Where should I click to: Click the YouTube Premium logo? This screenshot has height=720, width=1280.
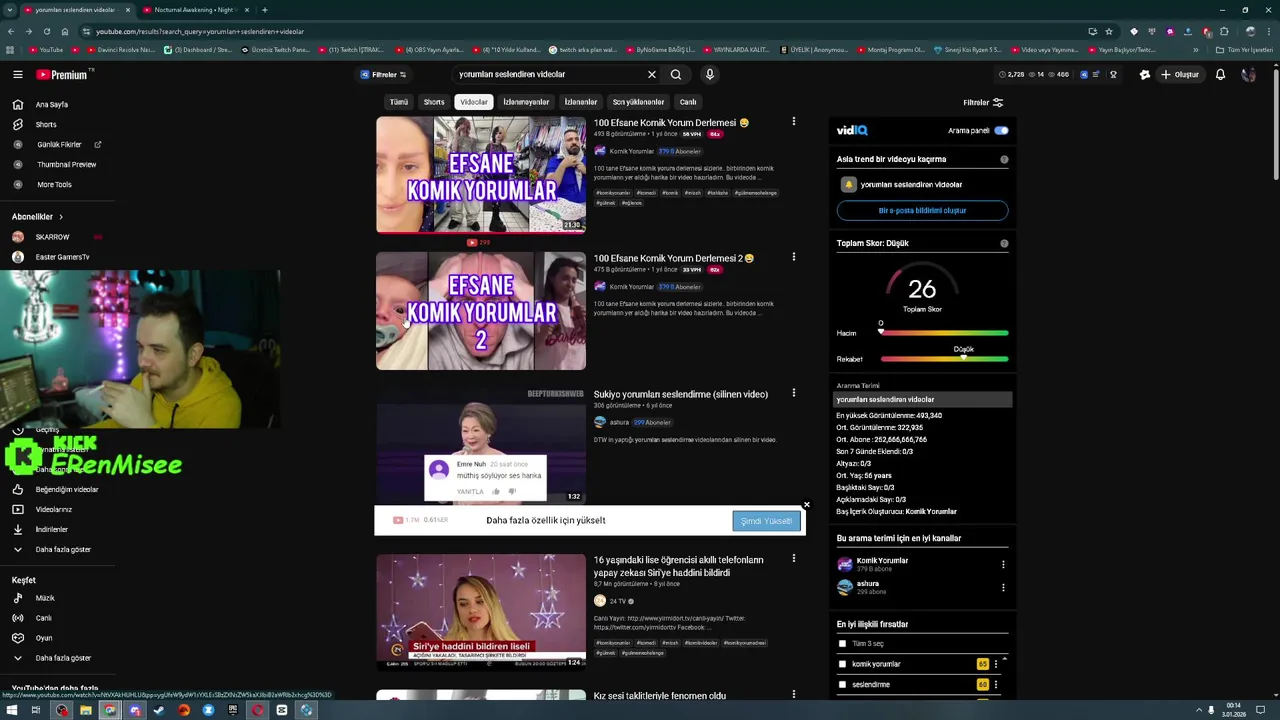click(62, 74)
